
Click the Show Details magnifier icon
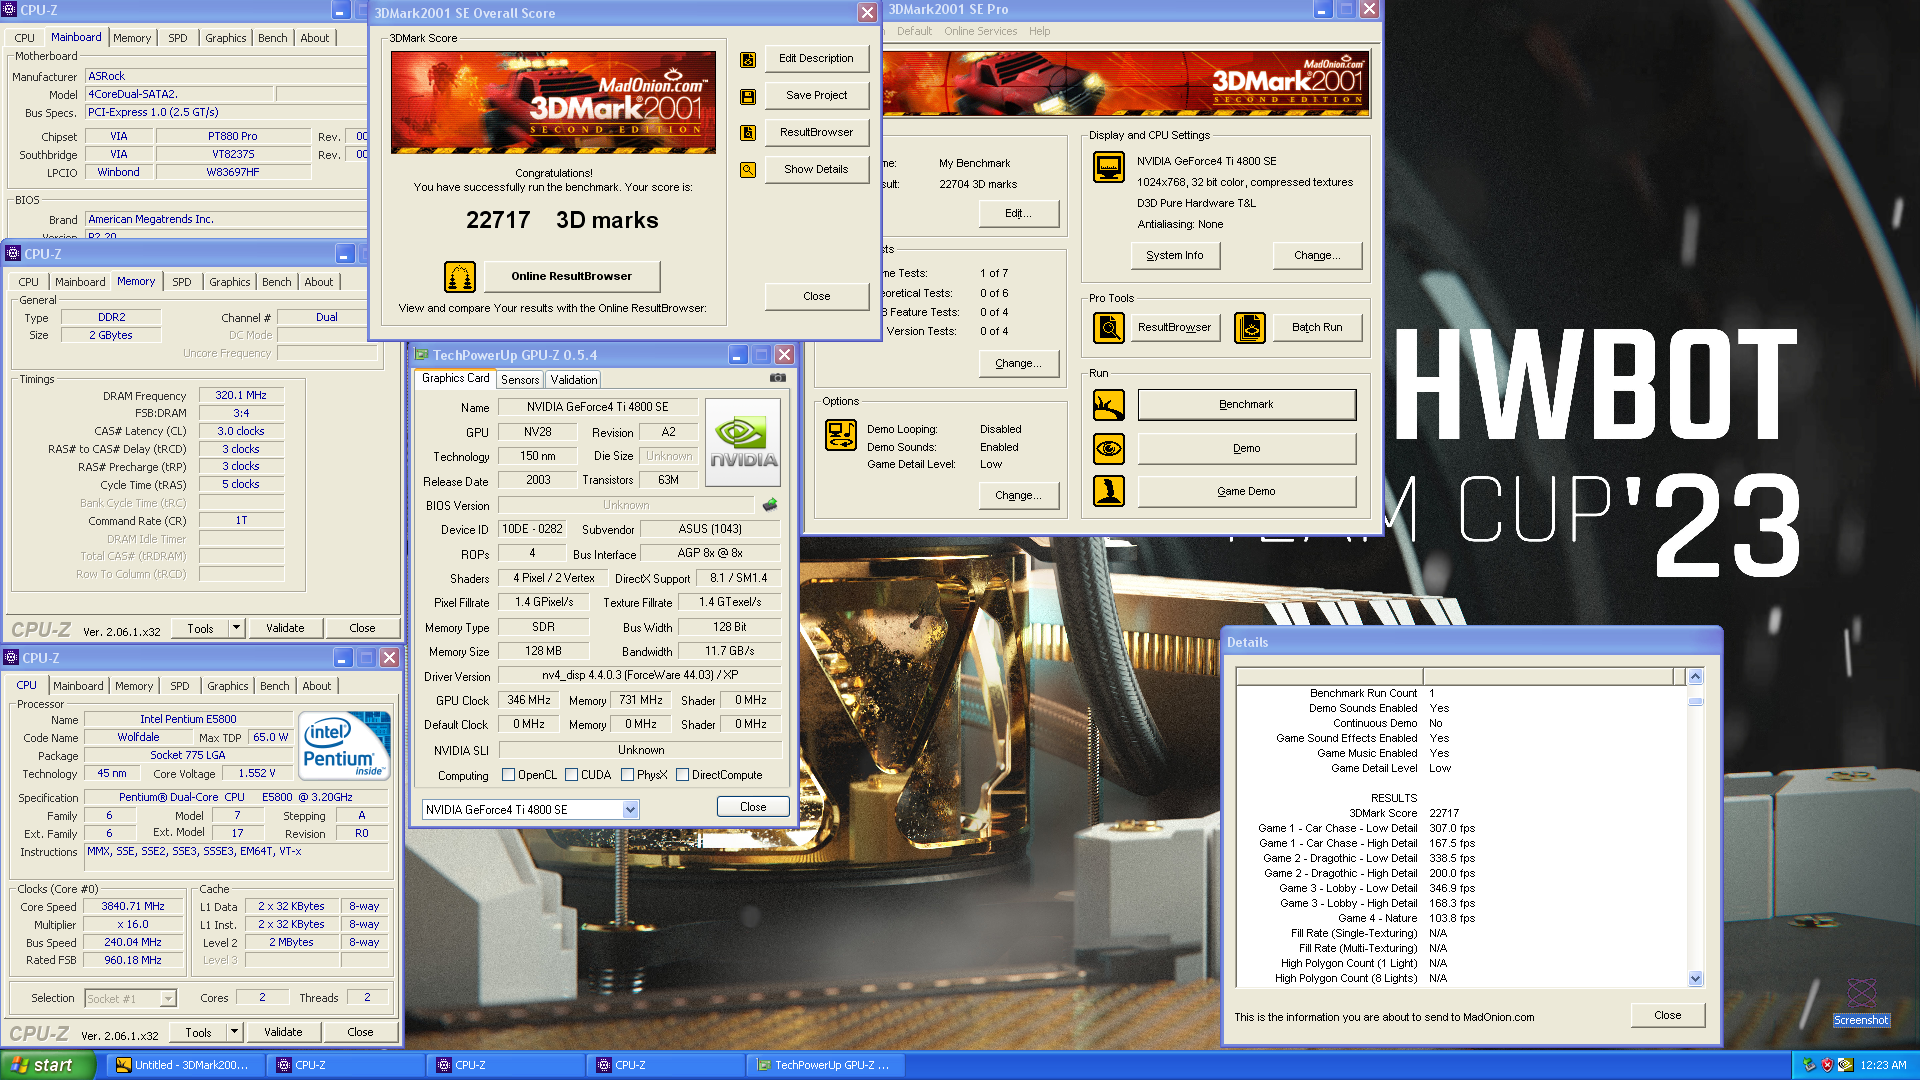point(747,170)
